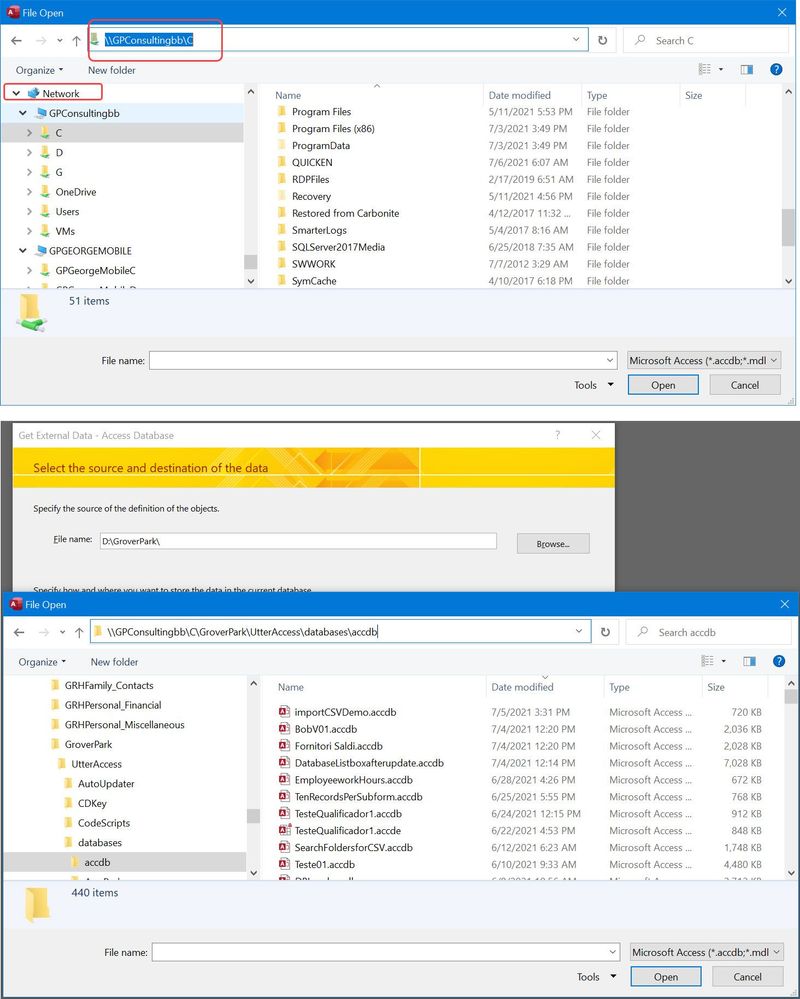Toggle preview pane in top File Open dialog
Viewport: 800px width, 999px height.
coord(746,69)
